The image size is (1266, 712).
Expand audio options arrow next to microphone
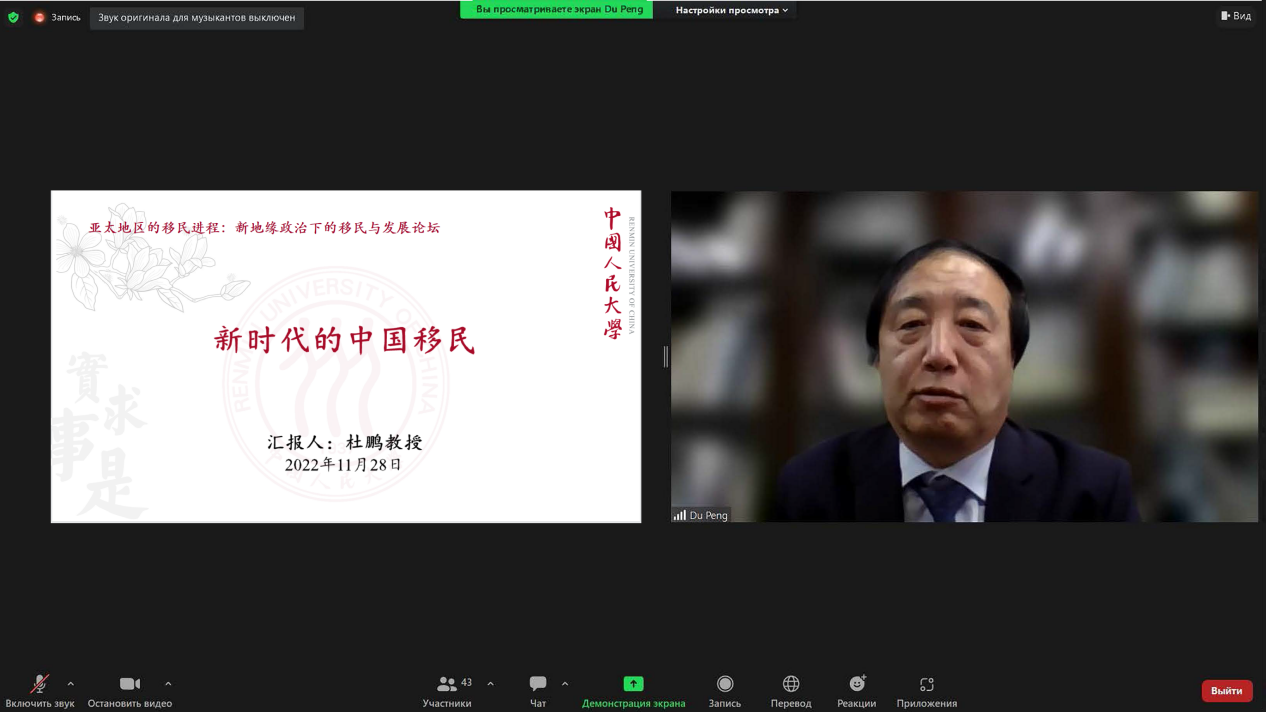point(71,684)
